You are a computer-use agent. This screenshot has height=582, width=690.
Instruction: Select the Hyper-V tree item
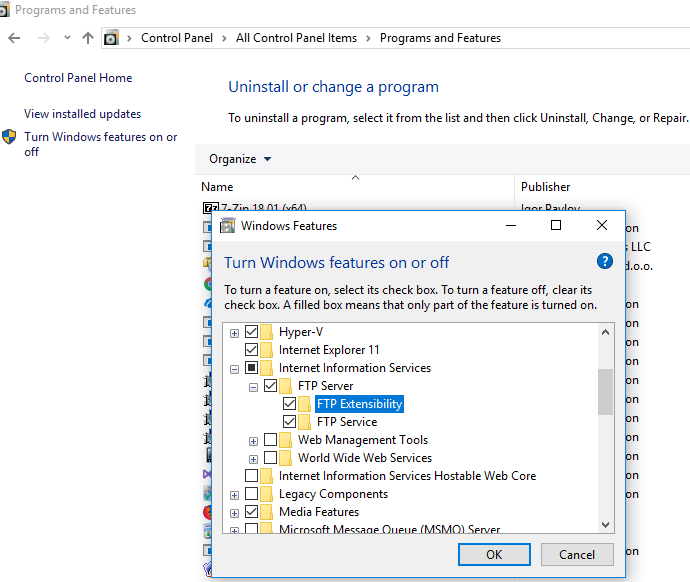[301, 332]
